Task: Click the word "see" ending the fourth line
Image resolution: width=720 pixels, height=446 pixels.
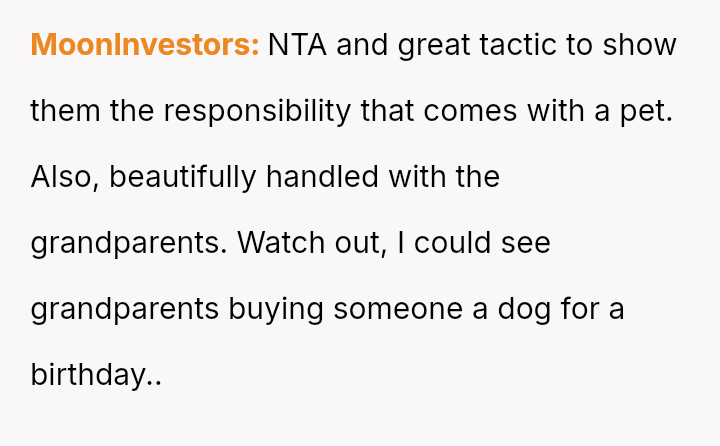Action: coord(529,243)
